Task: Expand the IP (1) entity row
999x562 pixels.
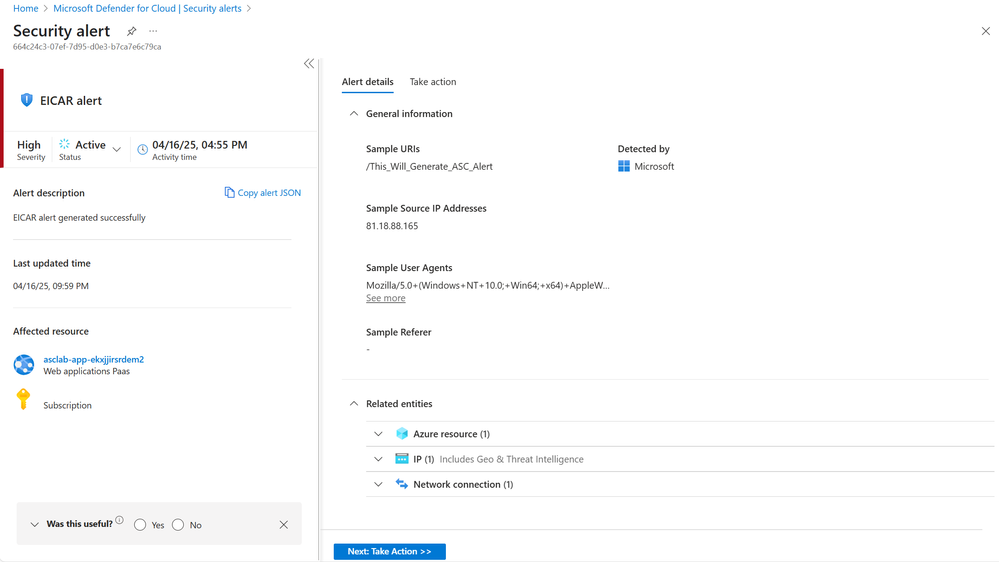Action: [378, 459]
